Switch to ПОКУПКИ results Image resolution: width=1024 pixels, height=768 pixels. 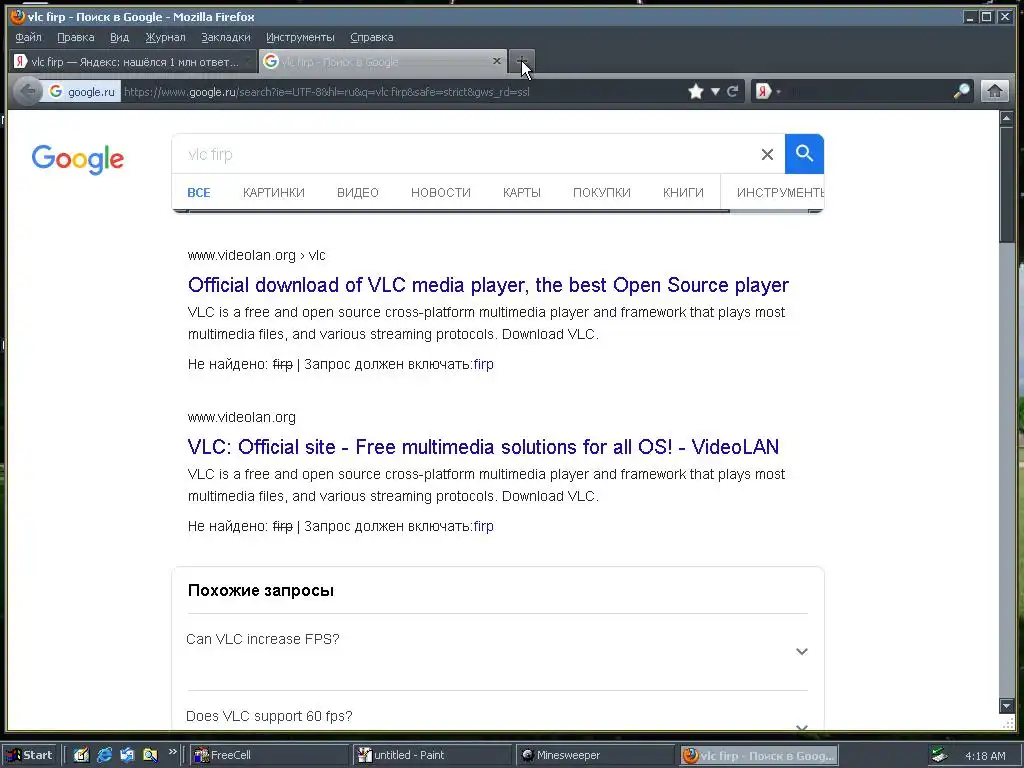click(x=601, y=193)
